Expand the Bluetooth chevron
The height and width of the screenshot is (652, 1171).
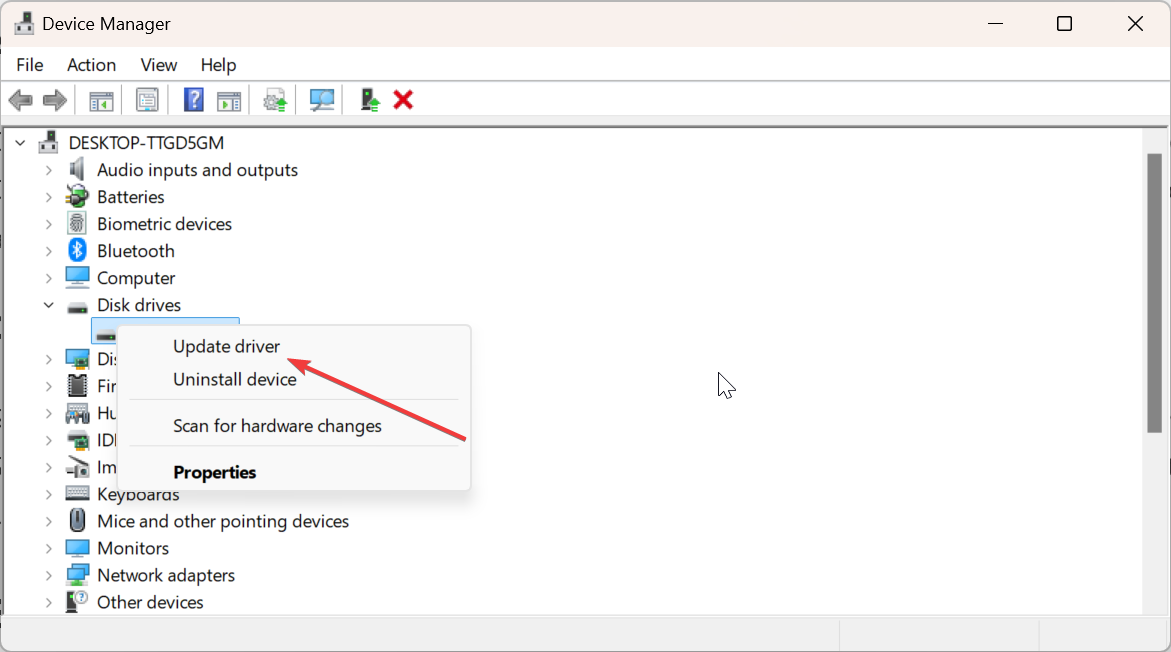pyautogui.click(x=49, y=251)
